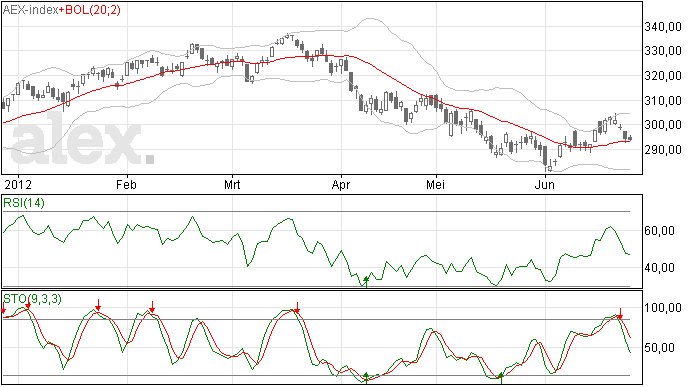Click the red stochastic sell arrow in early February

pyautogui.click(x=152, y=307)
